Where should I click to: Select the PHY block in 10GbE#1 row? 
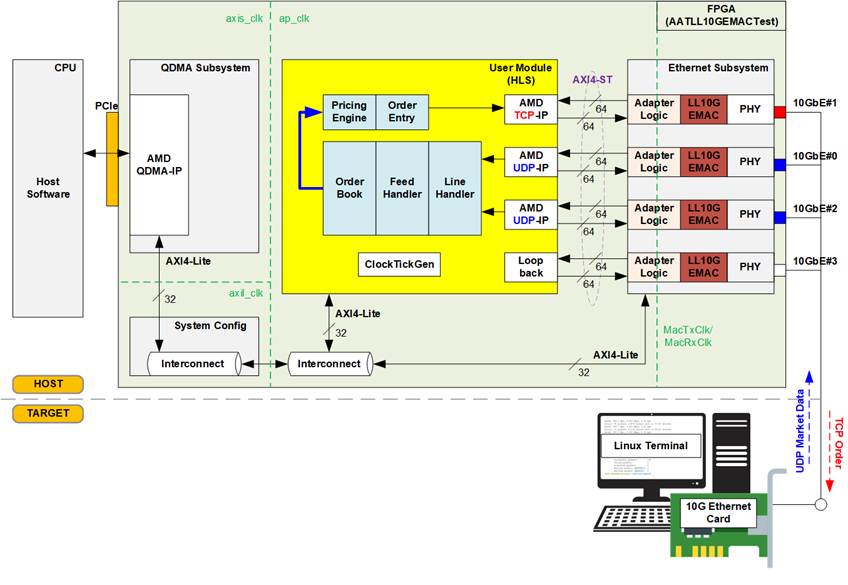click(x=751, y=109)
